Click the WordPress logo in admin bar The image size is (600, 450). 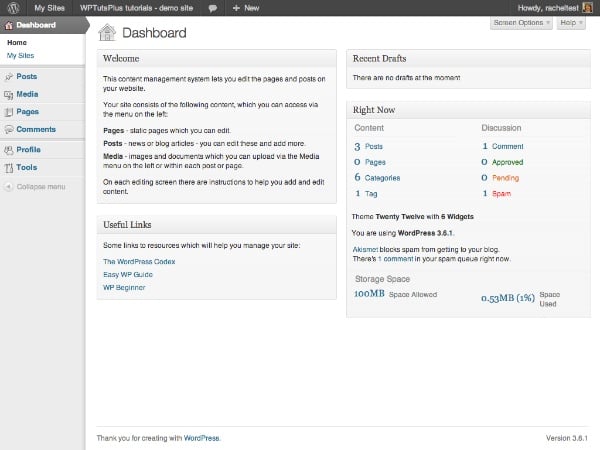[9, 7]
